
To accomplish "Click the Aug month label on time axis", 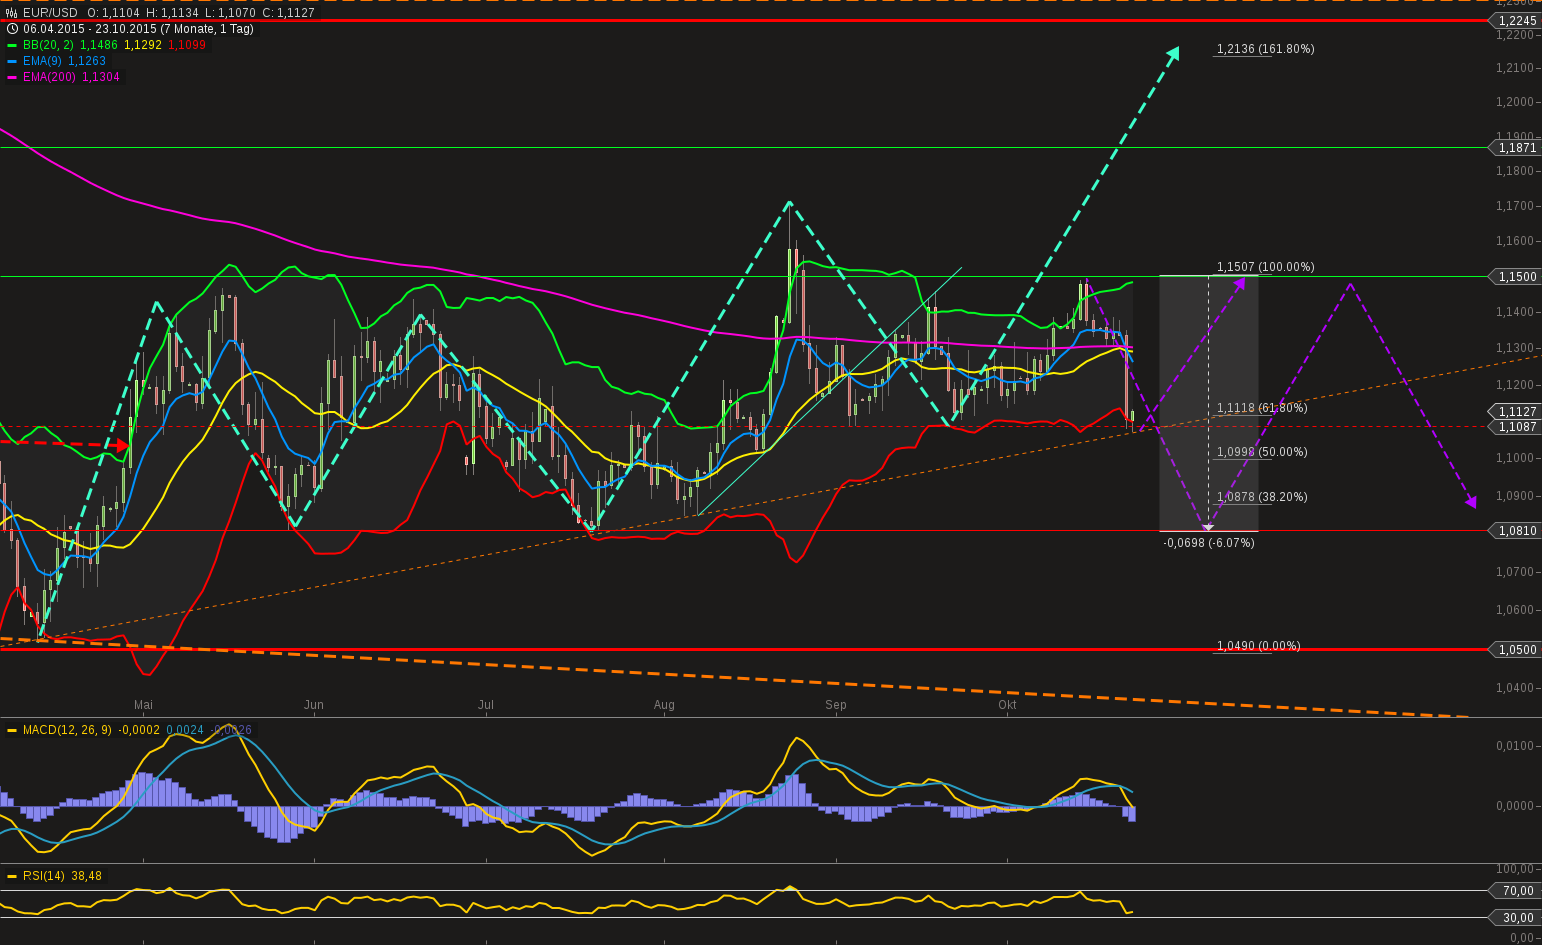I will coord(664,705).
